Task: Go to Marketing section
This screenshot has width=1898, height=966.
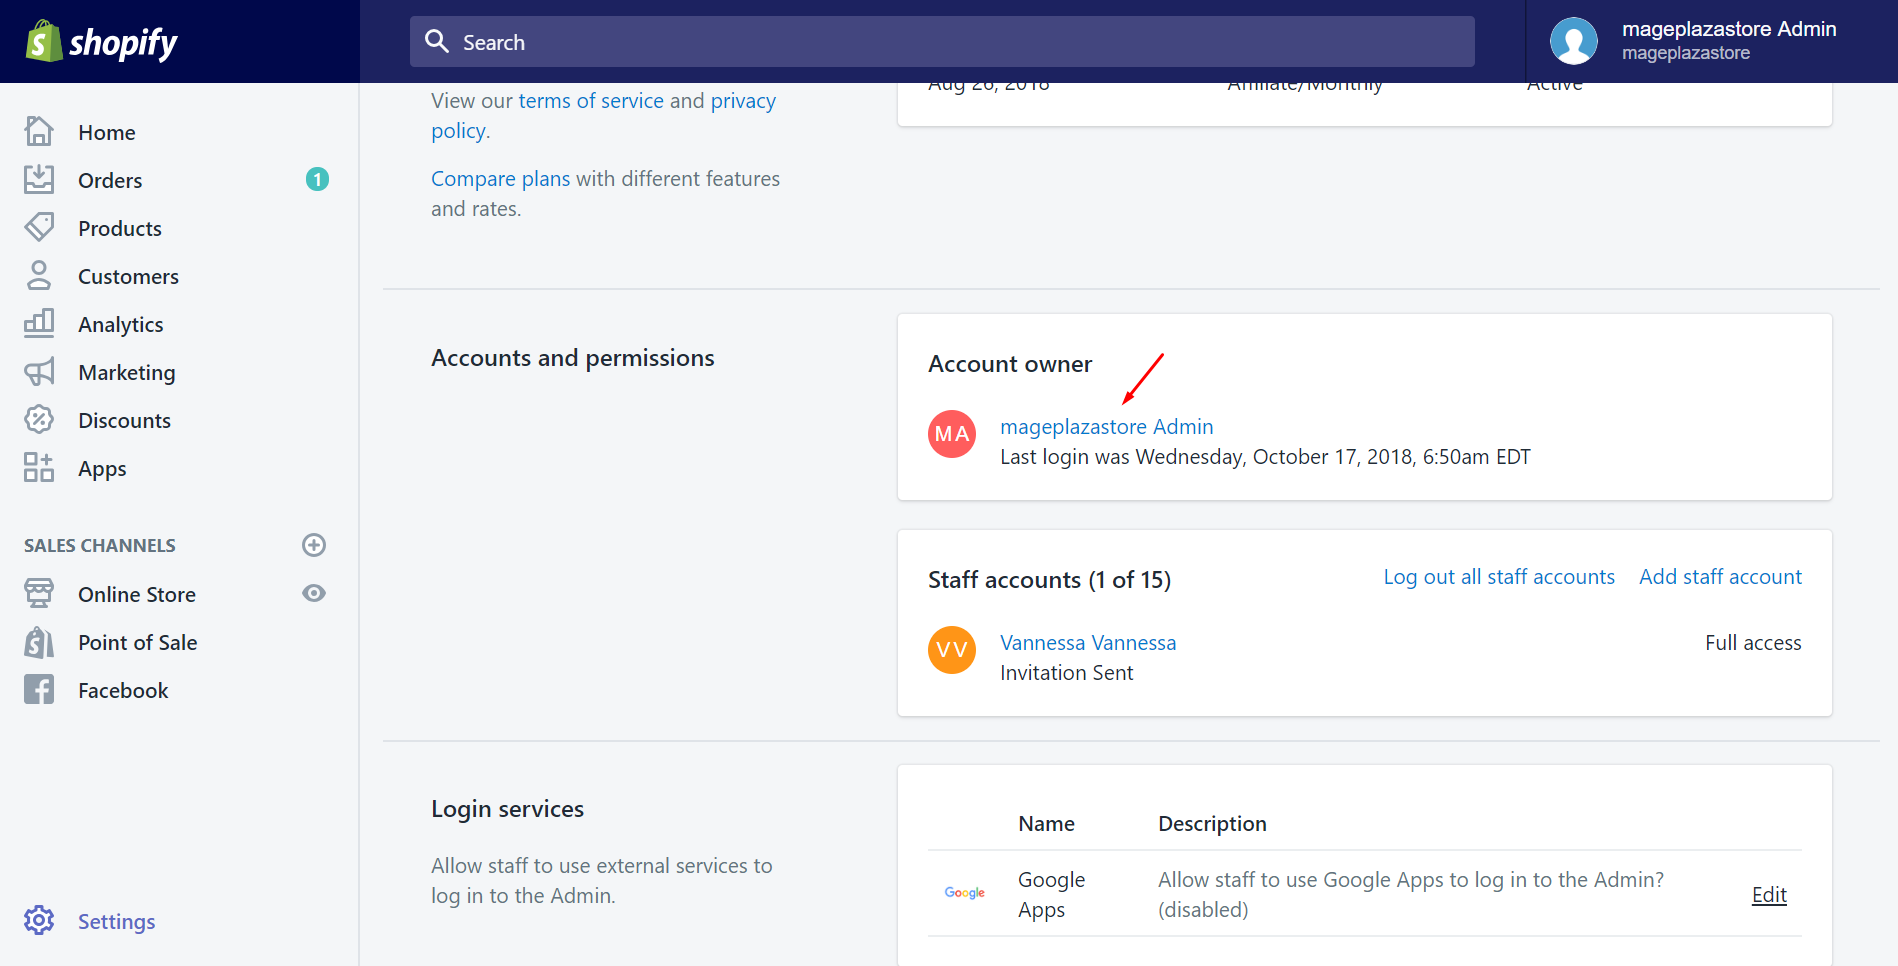Action: click(x=127, y=372)
